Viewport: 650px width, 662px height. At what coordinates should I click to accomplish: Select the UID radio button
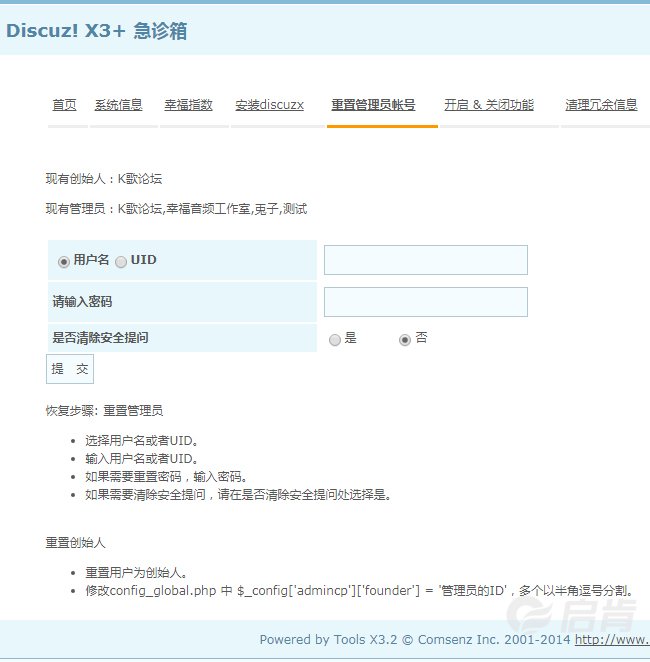coord(121,262)
